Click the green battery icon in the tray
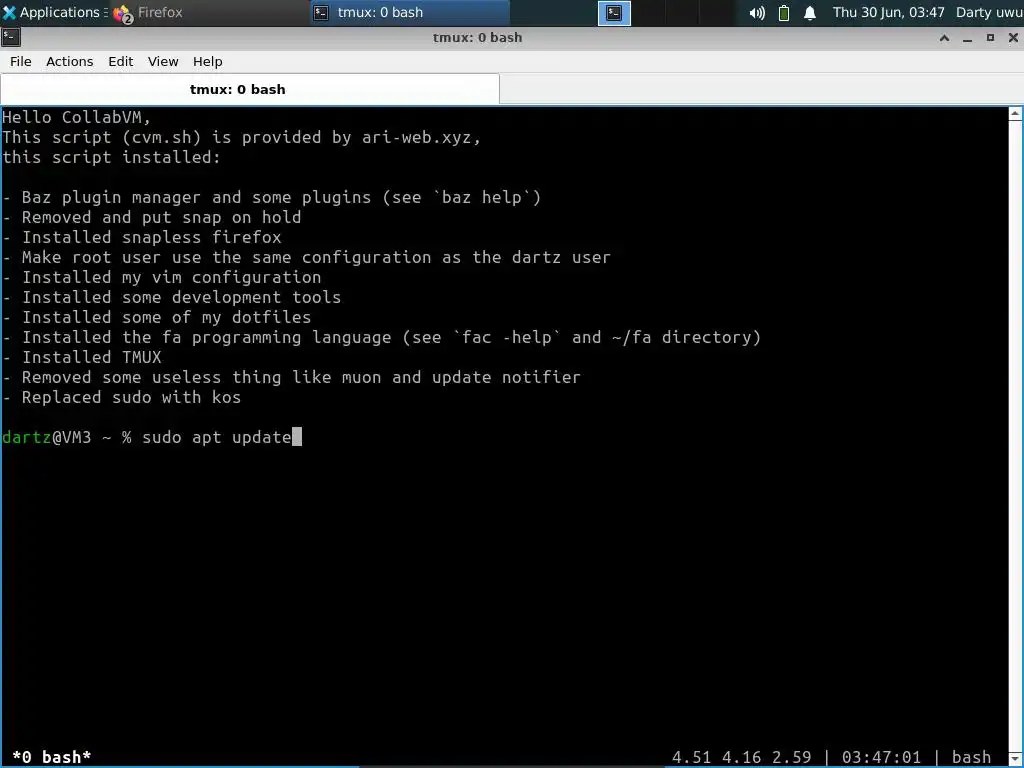The image size is (1024, 768). click(x=784, y=13)
